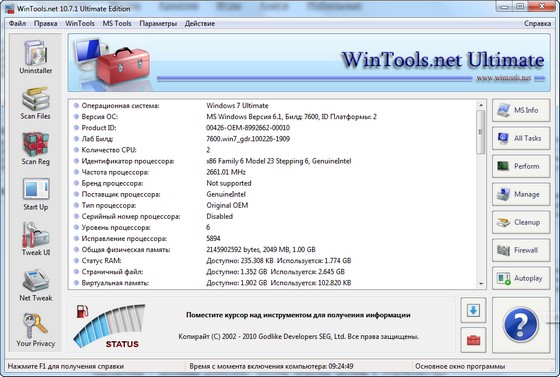Open the Справка menu
The image size is (560, 377).
click(x=537, y=24)
